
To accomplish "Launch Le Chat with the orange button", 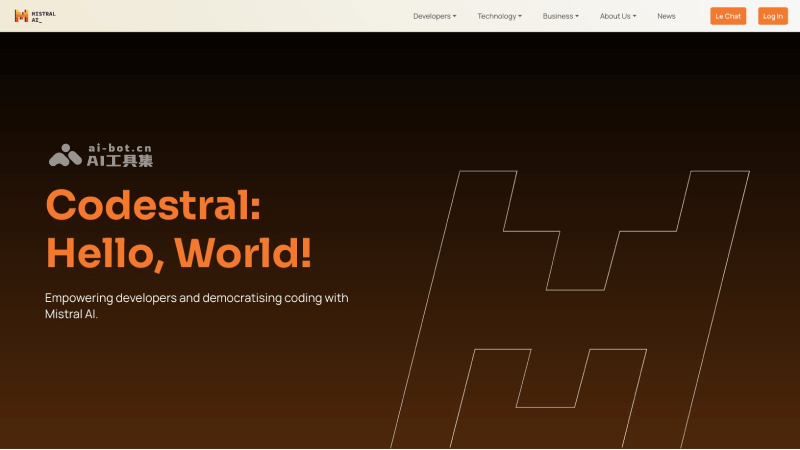I will [728, 16].
